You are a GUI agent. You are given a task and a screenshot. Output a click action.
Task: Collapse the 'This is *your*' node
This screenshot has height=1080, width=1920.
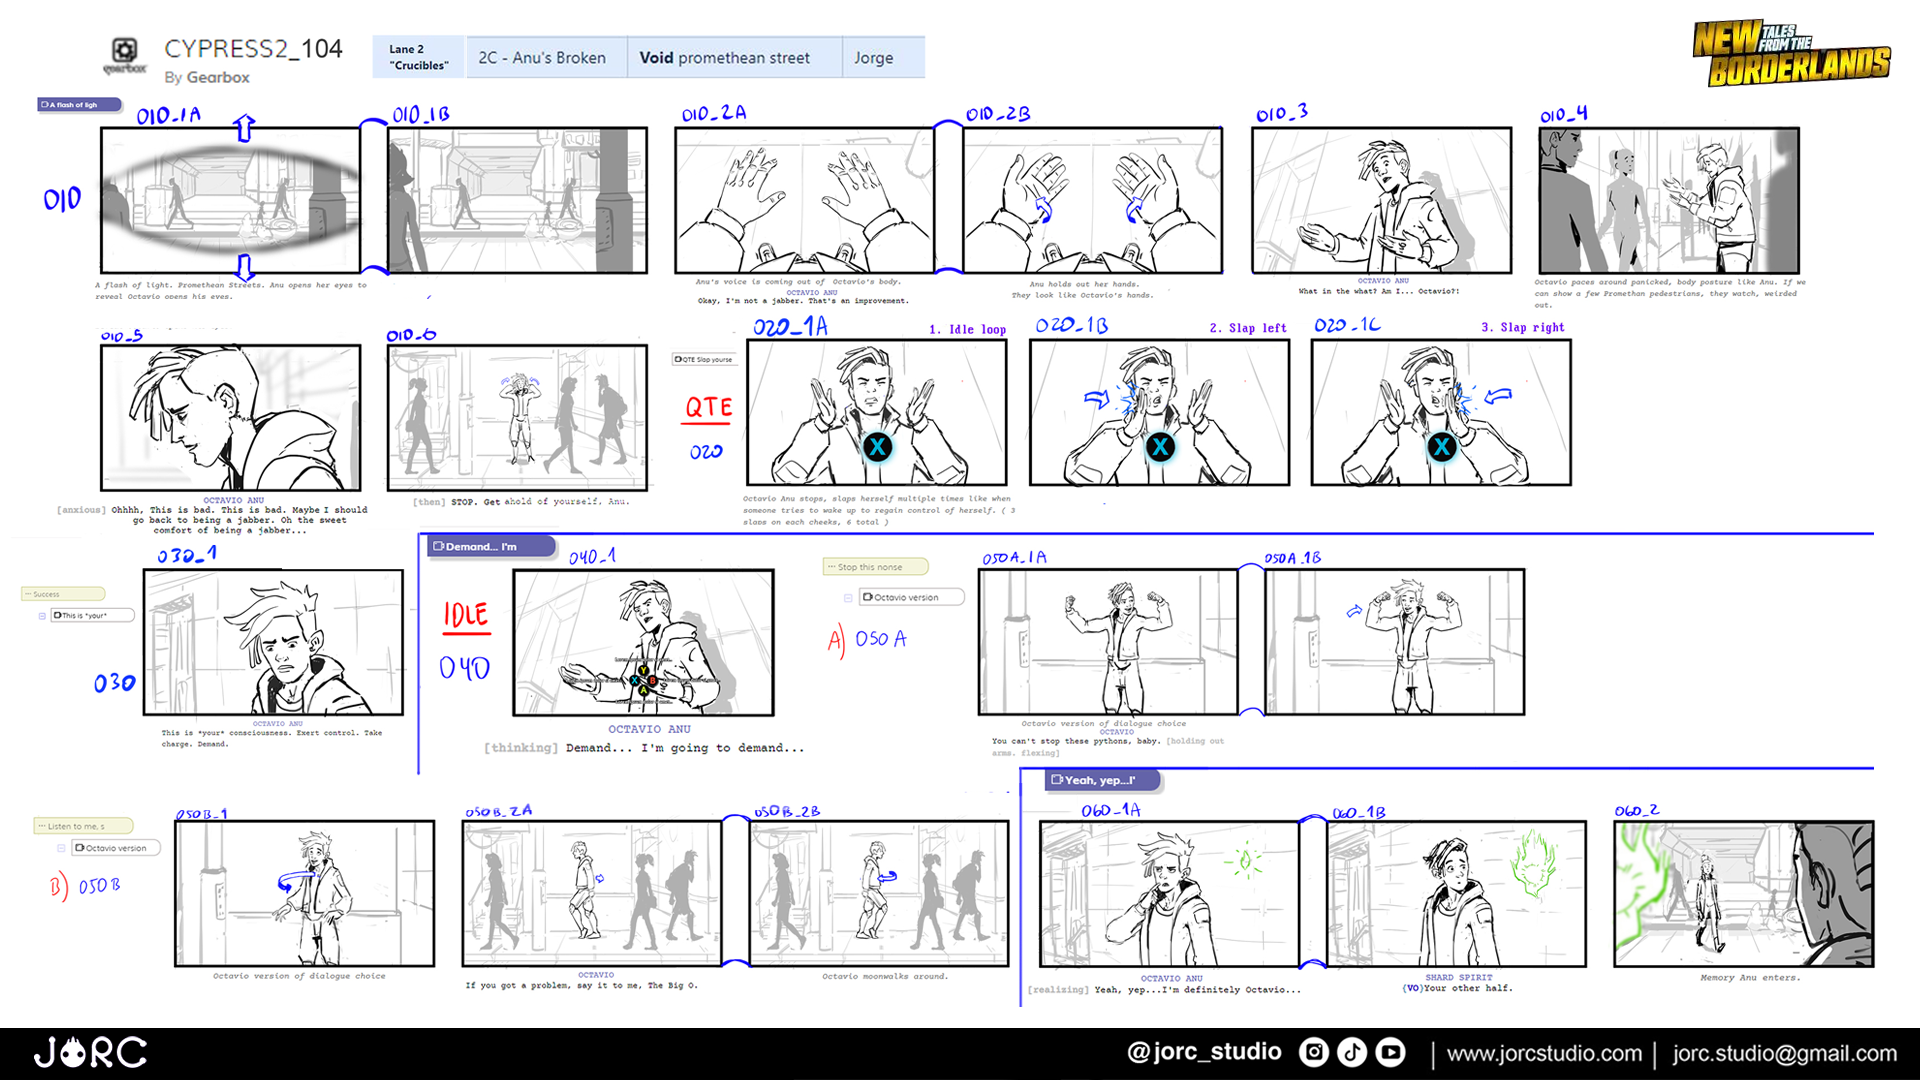(42, 616)
